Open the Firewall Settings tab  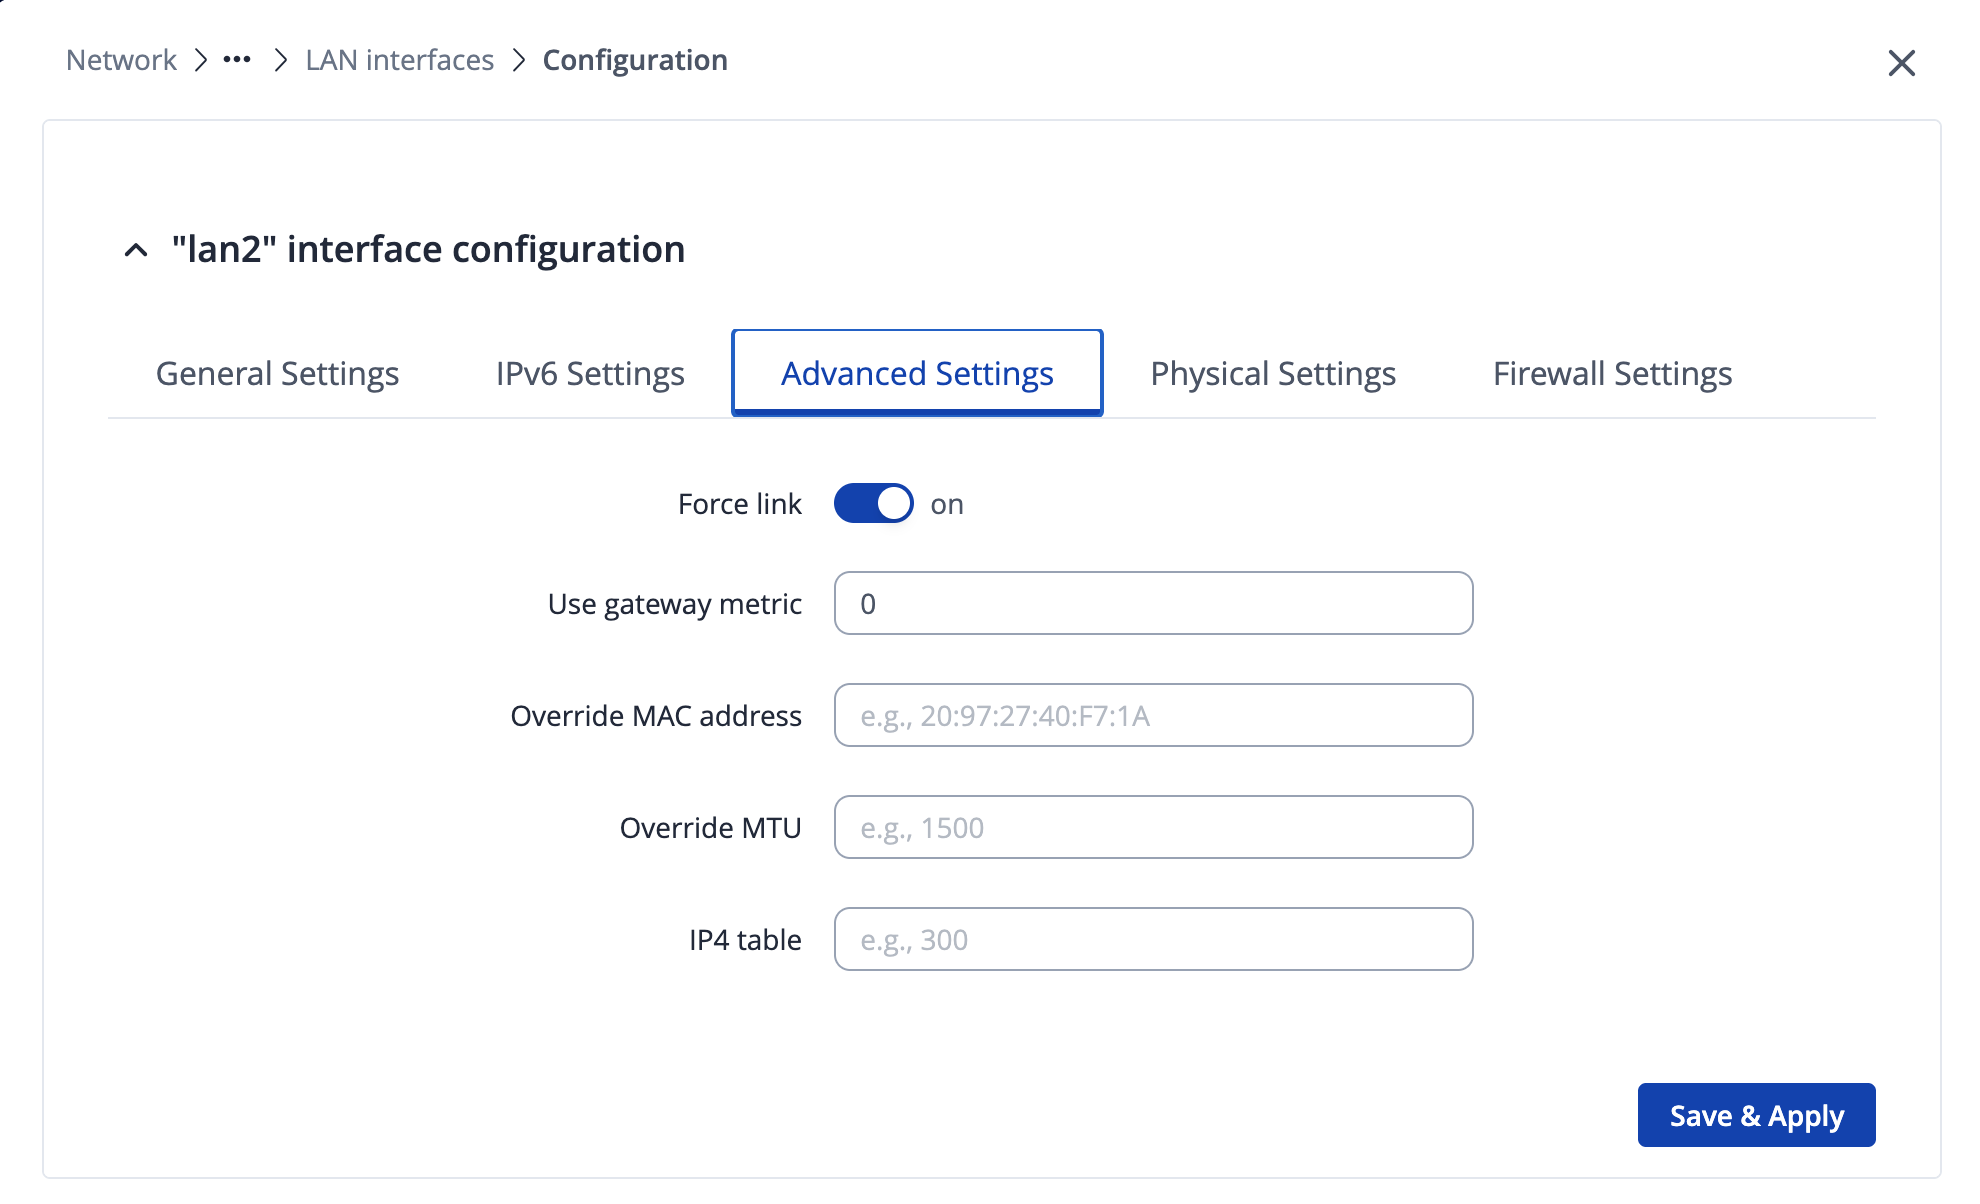point(1612,374)
